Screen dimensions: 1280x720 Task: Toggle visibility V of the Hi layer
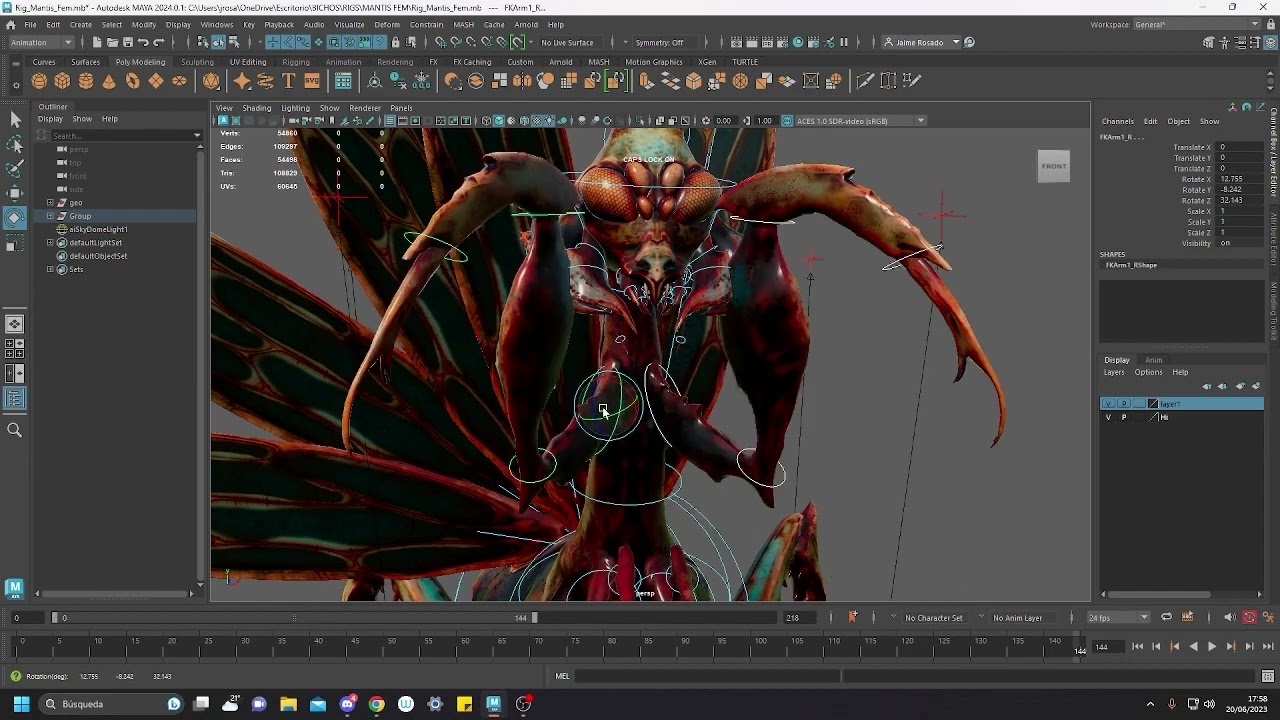(x=1108, y=417)
